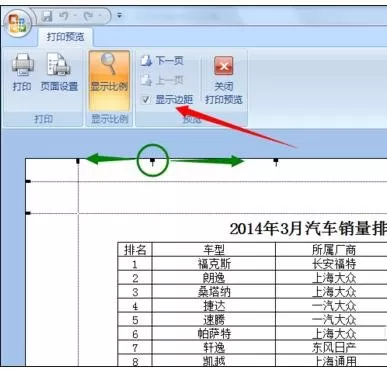Image resolution: width=387 pixels, height=372 pixels.
Task: Click rank cell 4
Action: (x=135, y=306)
